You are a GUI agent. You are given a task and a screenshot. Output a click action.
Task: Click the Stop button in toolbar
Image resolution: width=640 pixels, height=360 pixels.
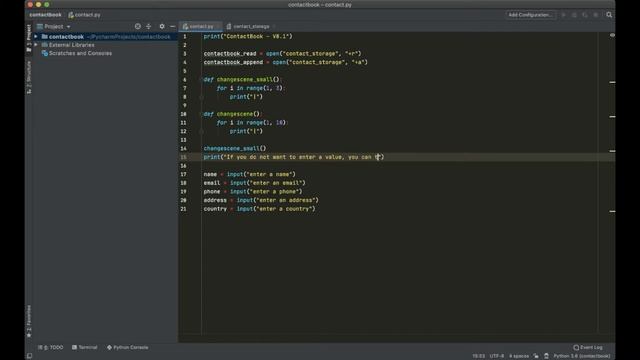596,15
